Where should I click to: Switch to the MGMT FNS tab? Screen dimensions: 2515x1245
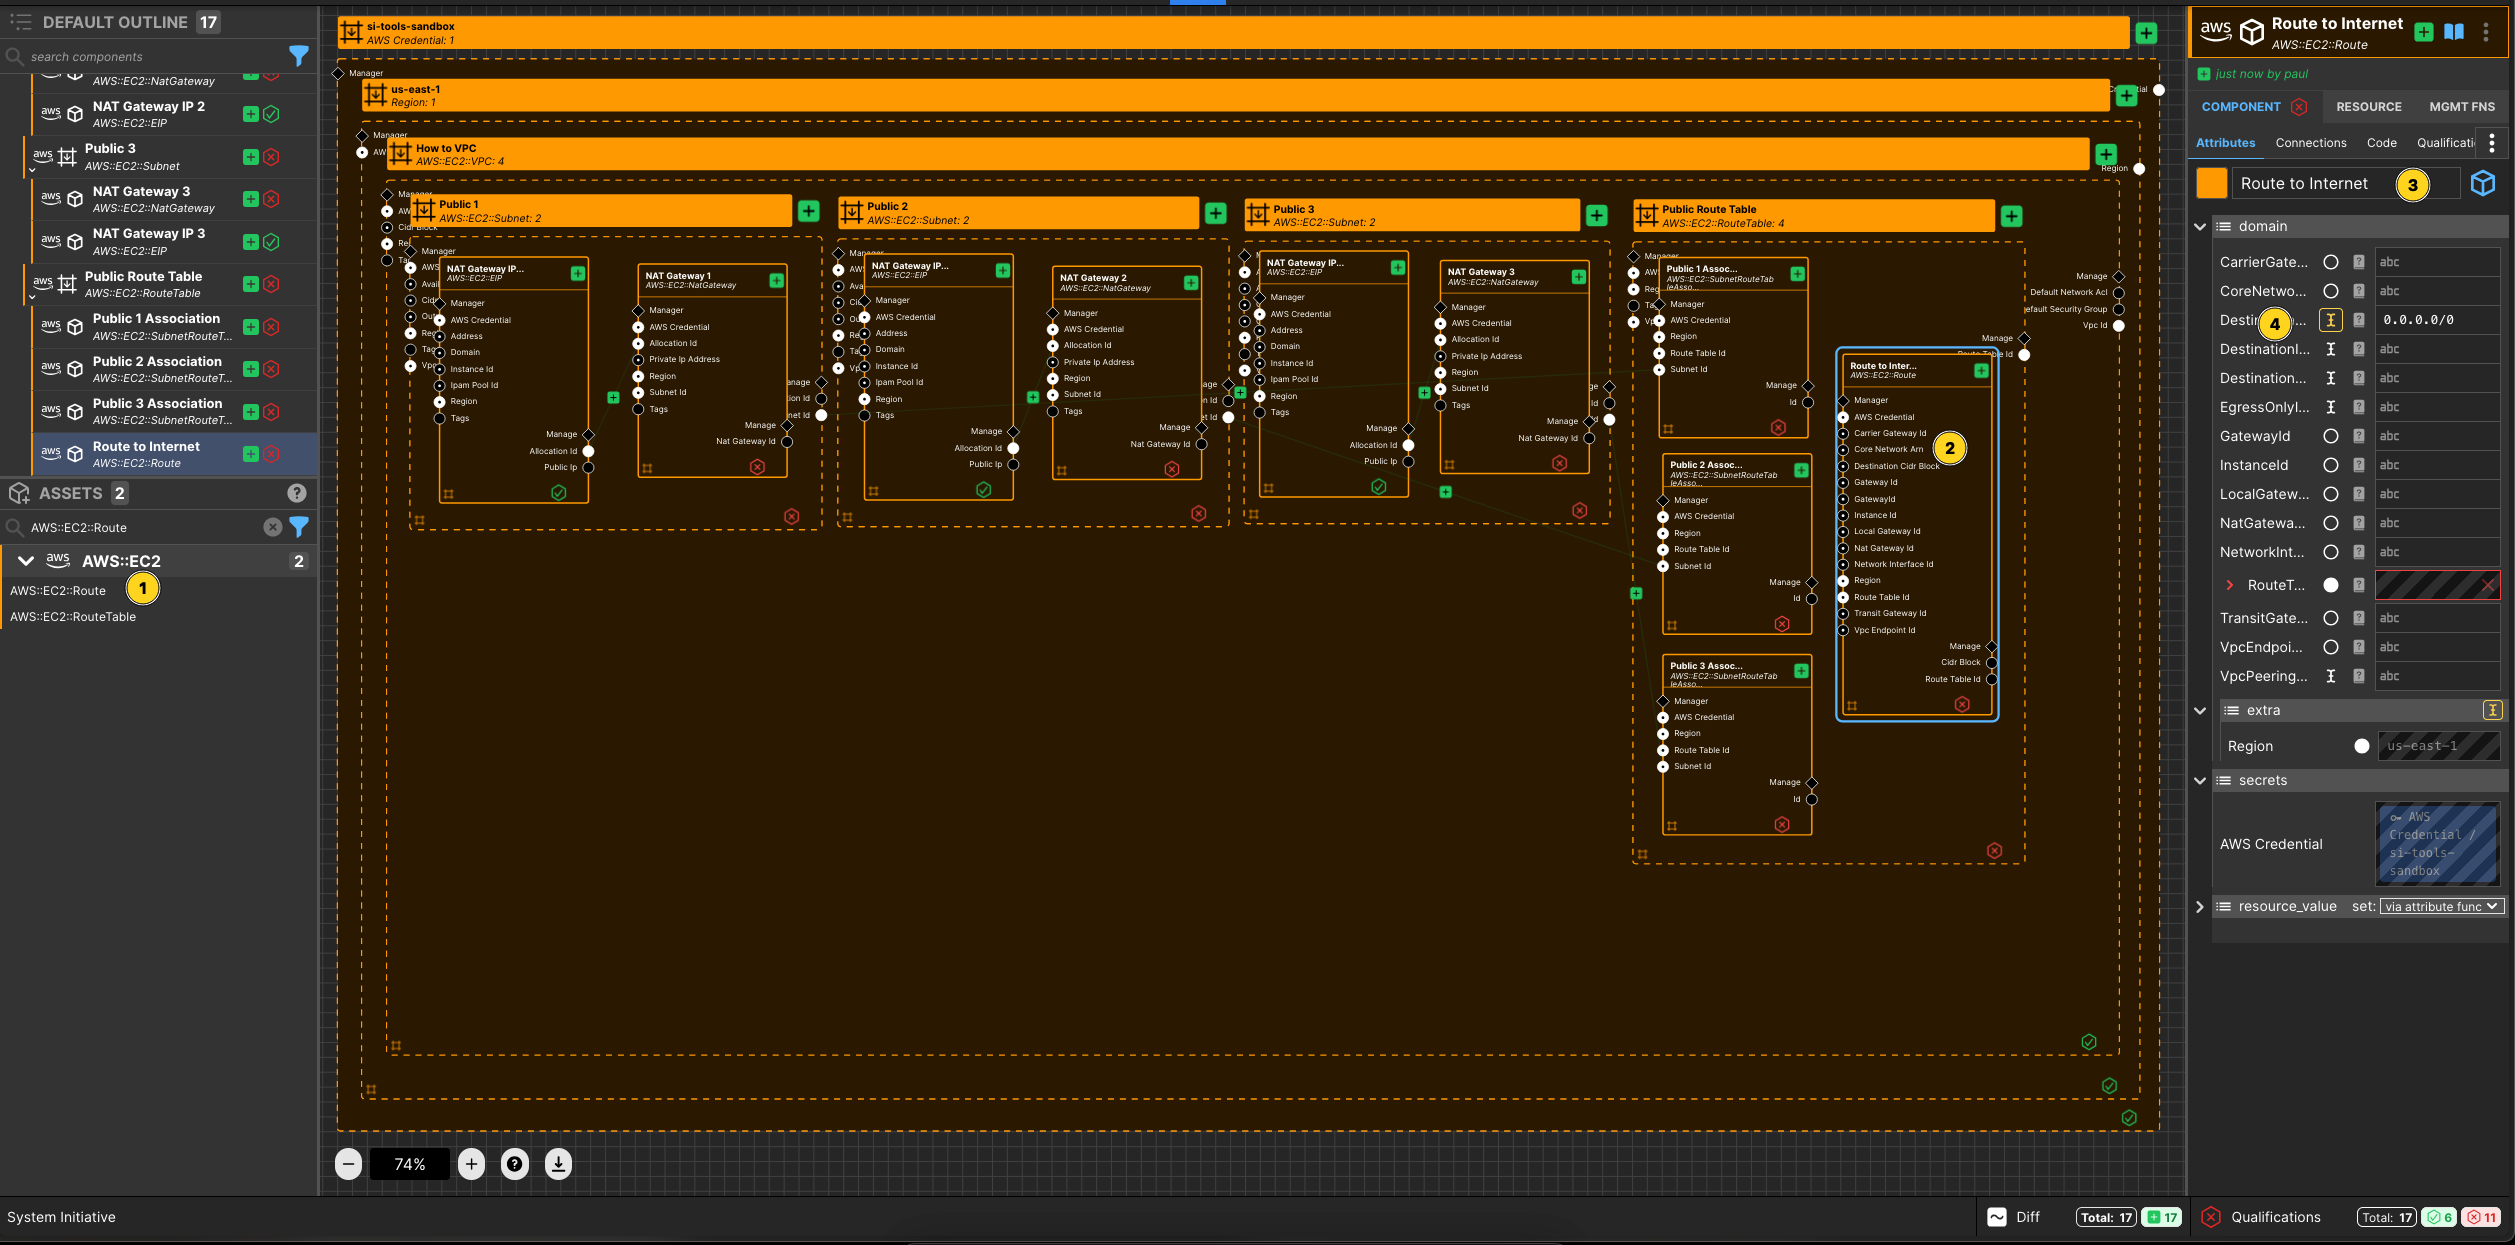pos(2462,107)
